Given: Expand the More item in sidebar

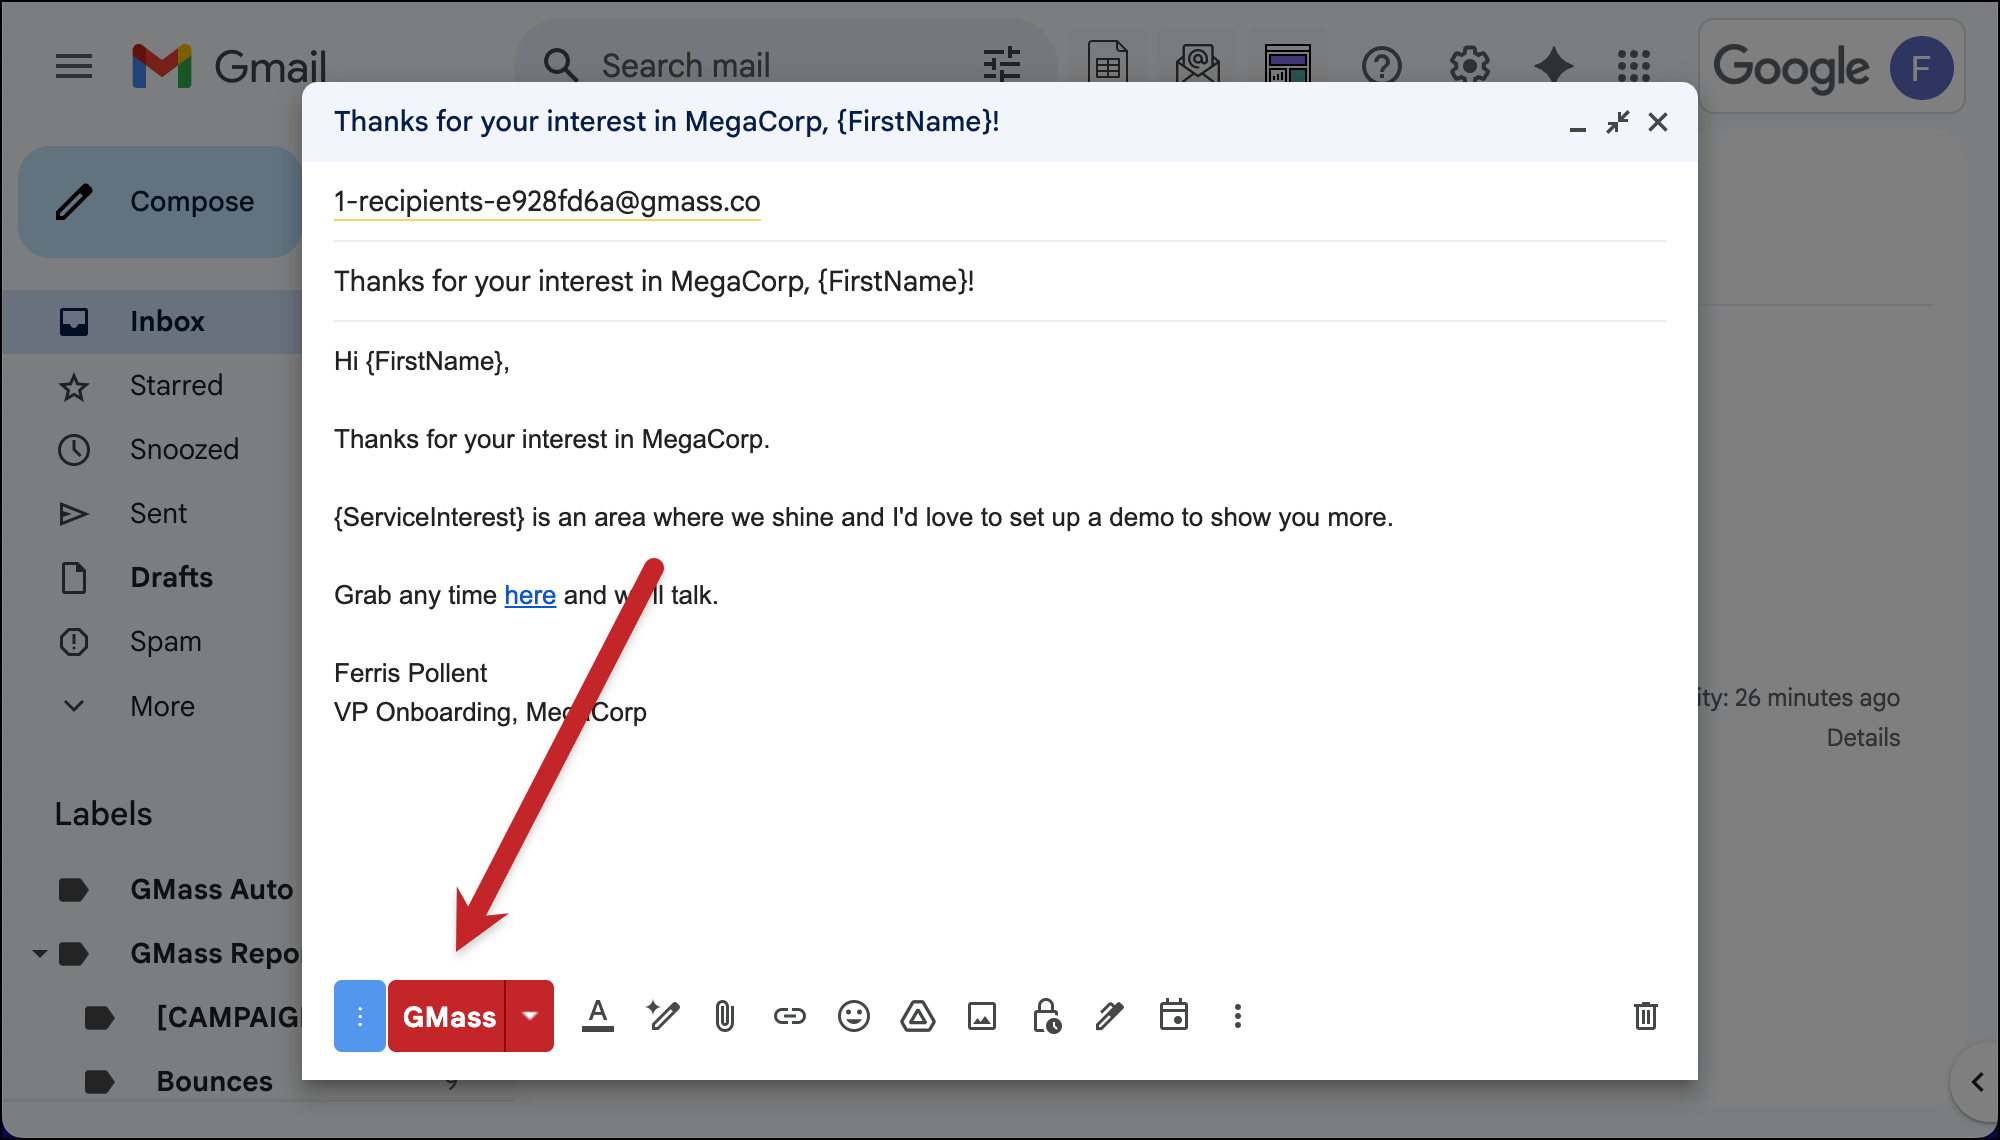Looking at the screenshot, I should pos(162,706).
